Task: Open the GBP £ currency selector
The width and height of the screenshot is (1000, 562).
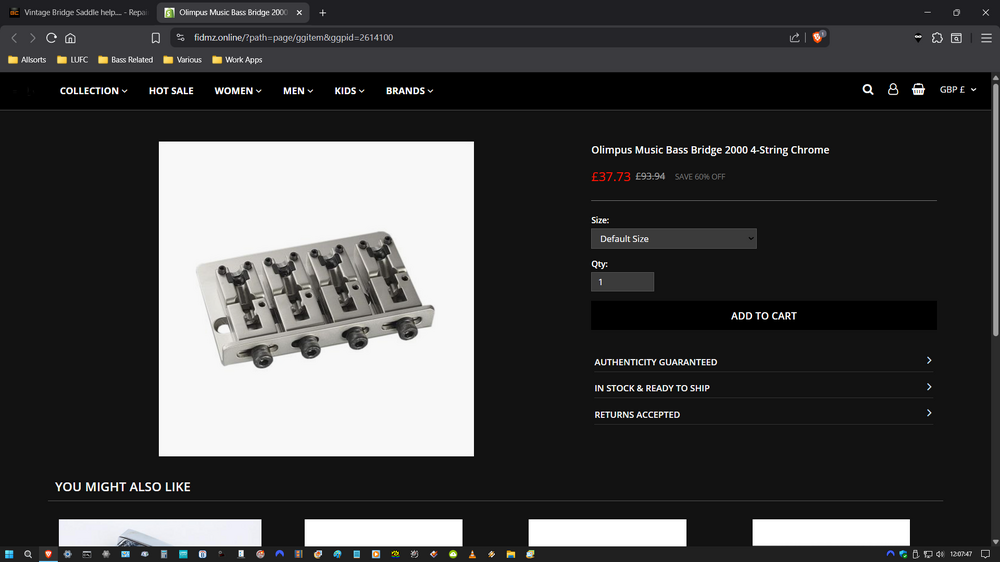Action: 957,90
